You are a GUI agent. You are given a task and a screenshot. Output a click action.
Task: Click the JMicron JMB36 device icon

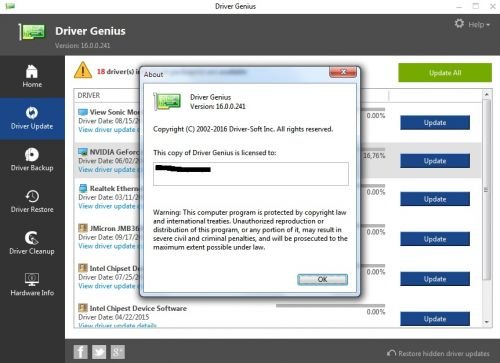(83, 228)
